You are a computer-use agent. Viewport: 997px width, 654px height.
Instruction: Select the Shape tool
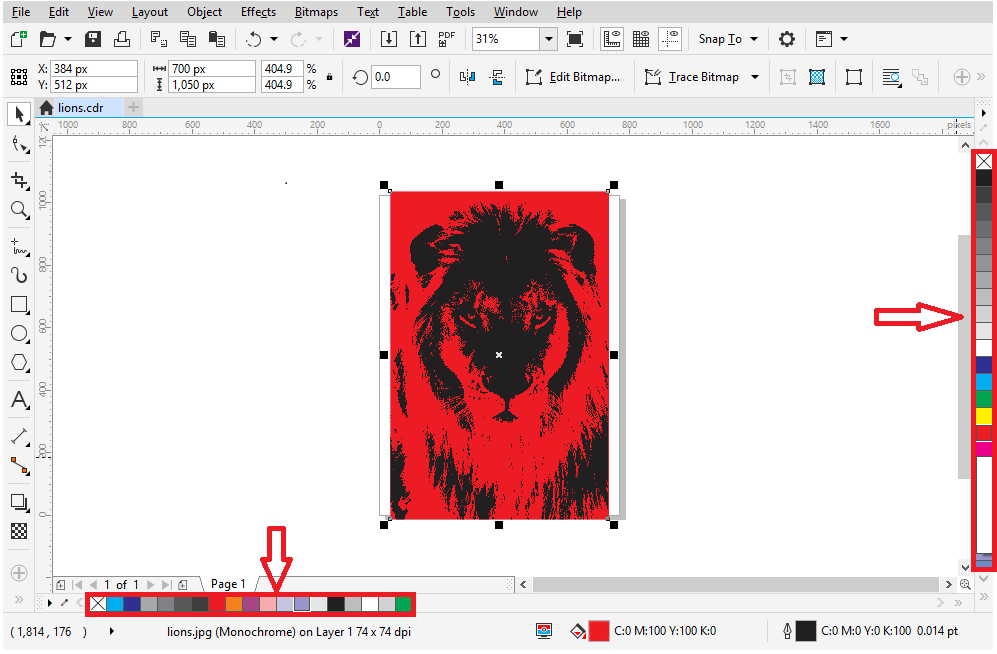tap(18, 146)
